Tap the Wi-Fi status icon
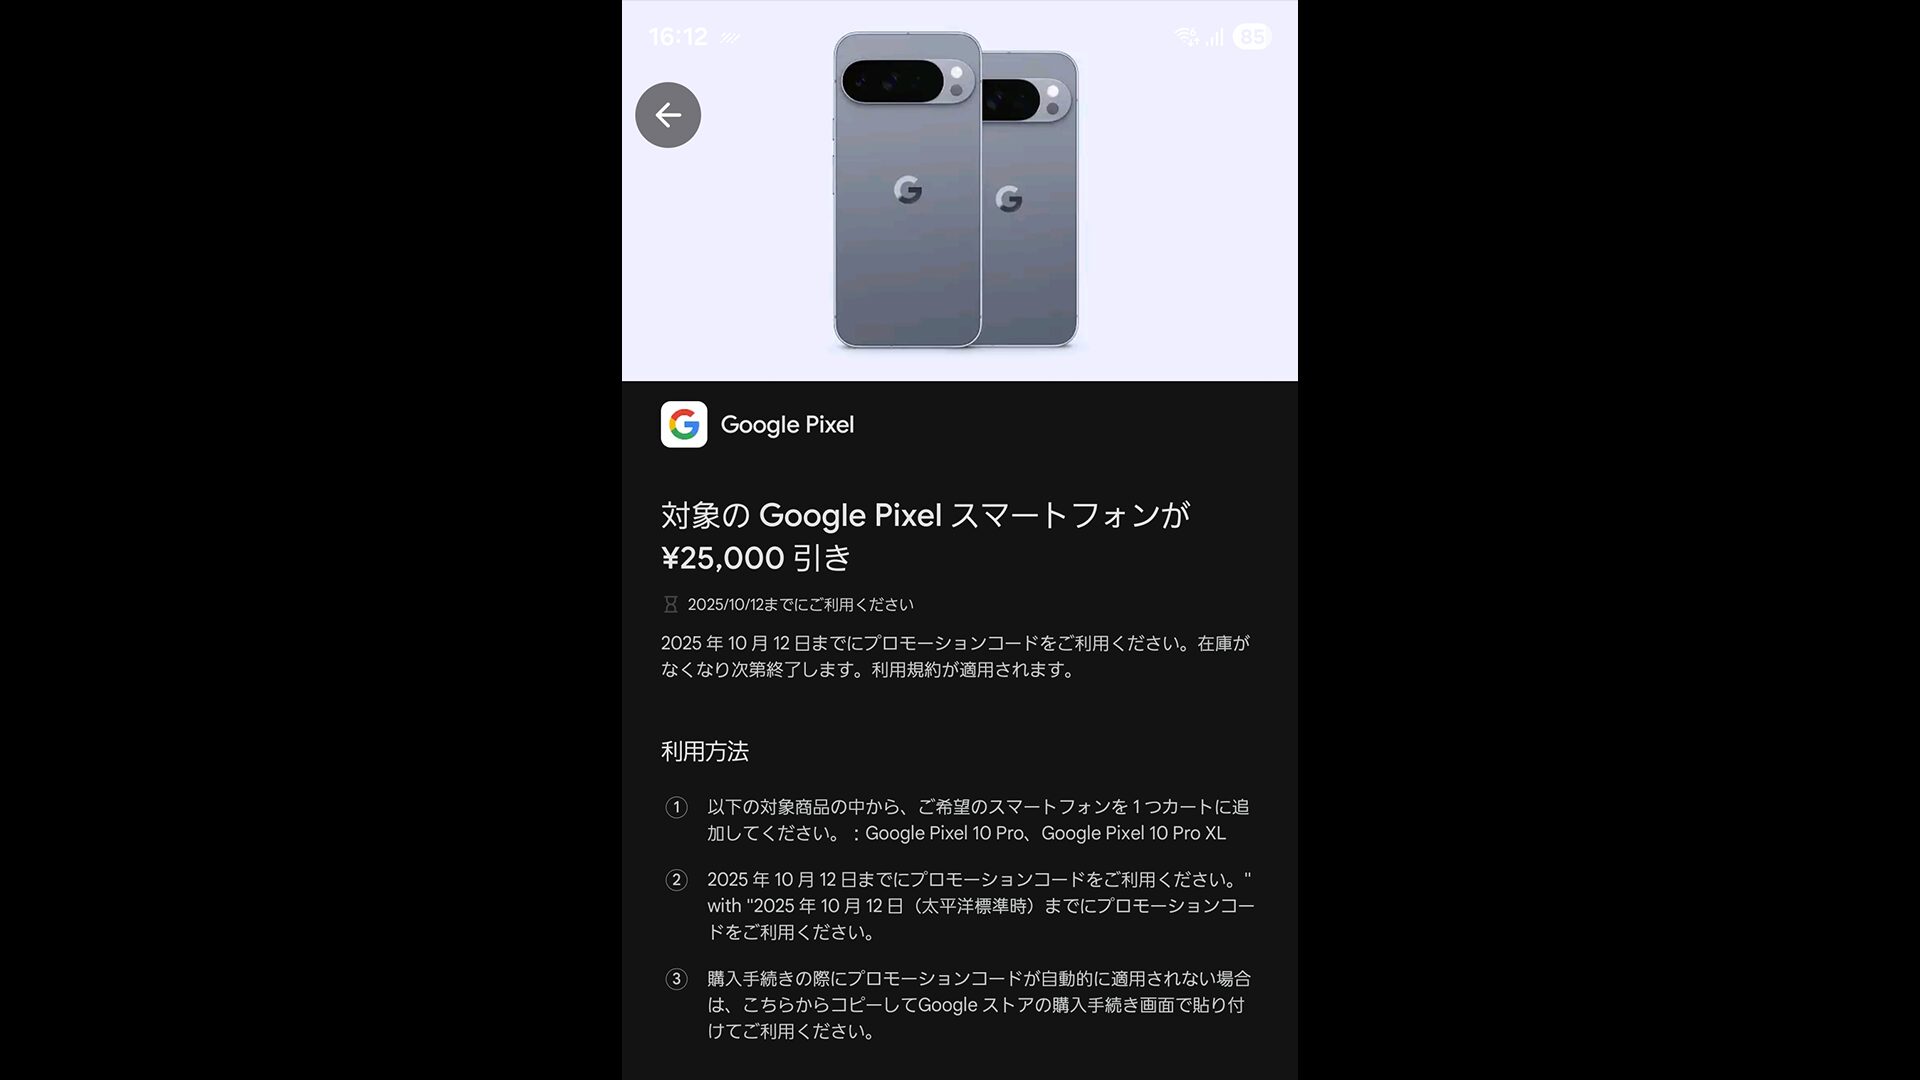 (x=1187, y=37)
